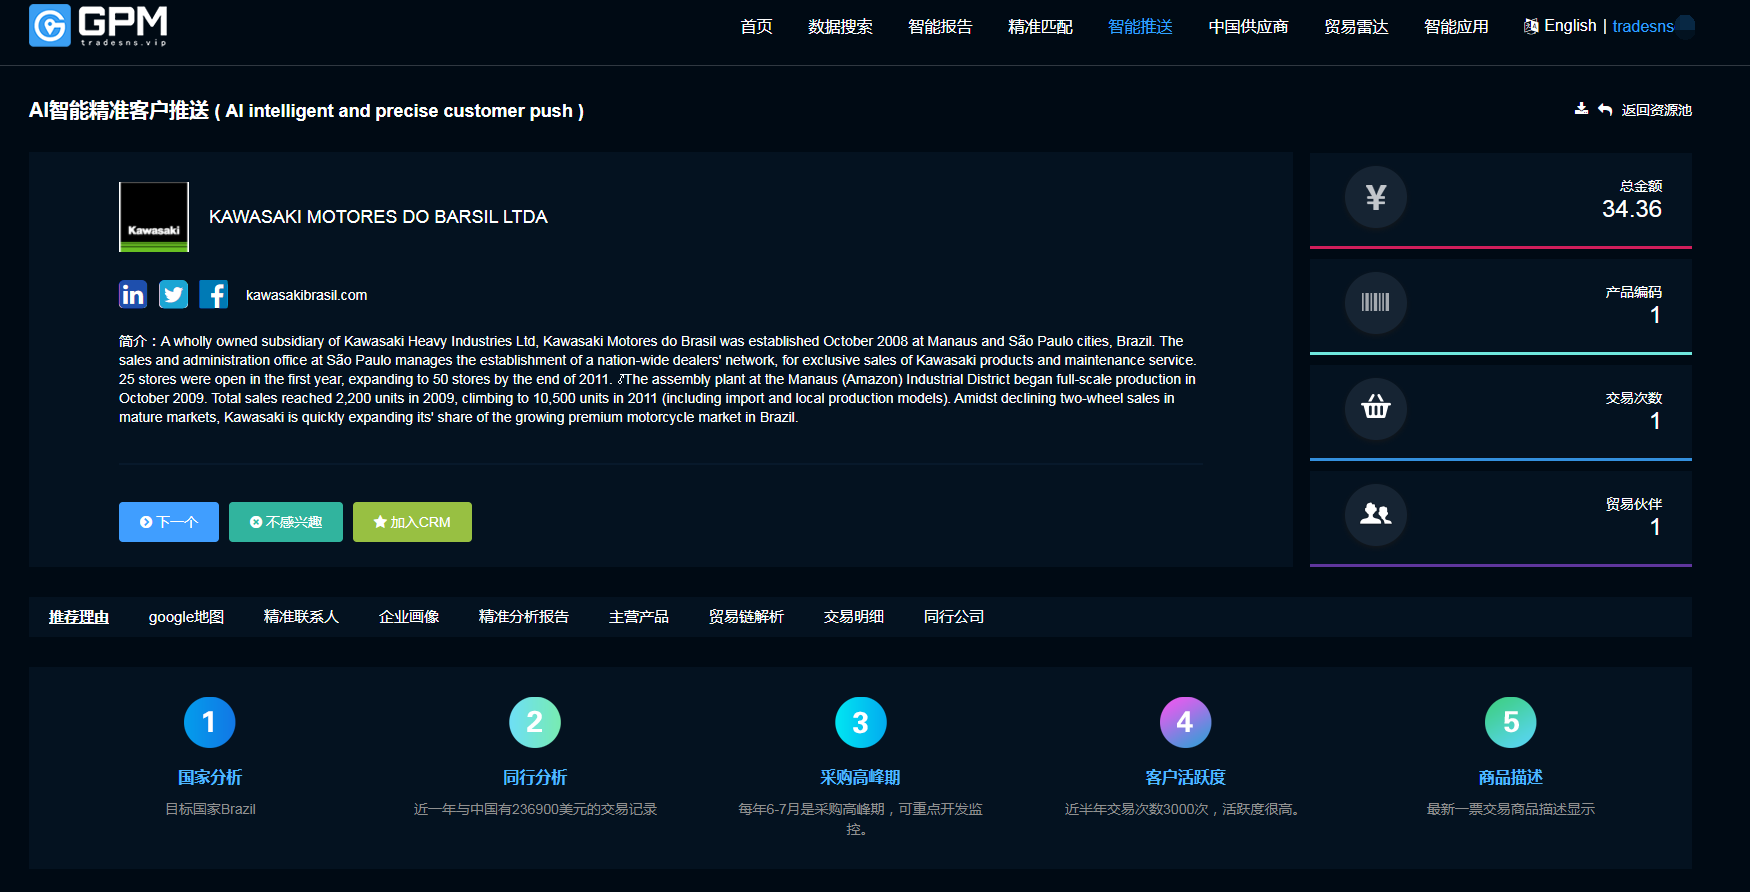
Task: Click the basket icon in 交易次数 card
Action: 1376,408
